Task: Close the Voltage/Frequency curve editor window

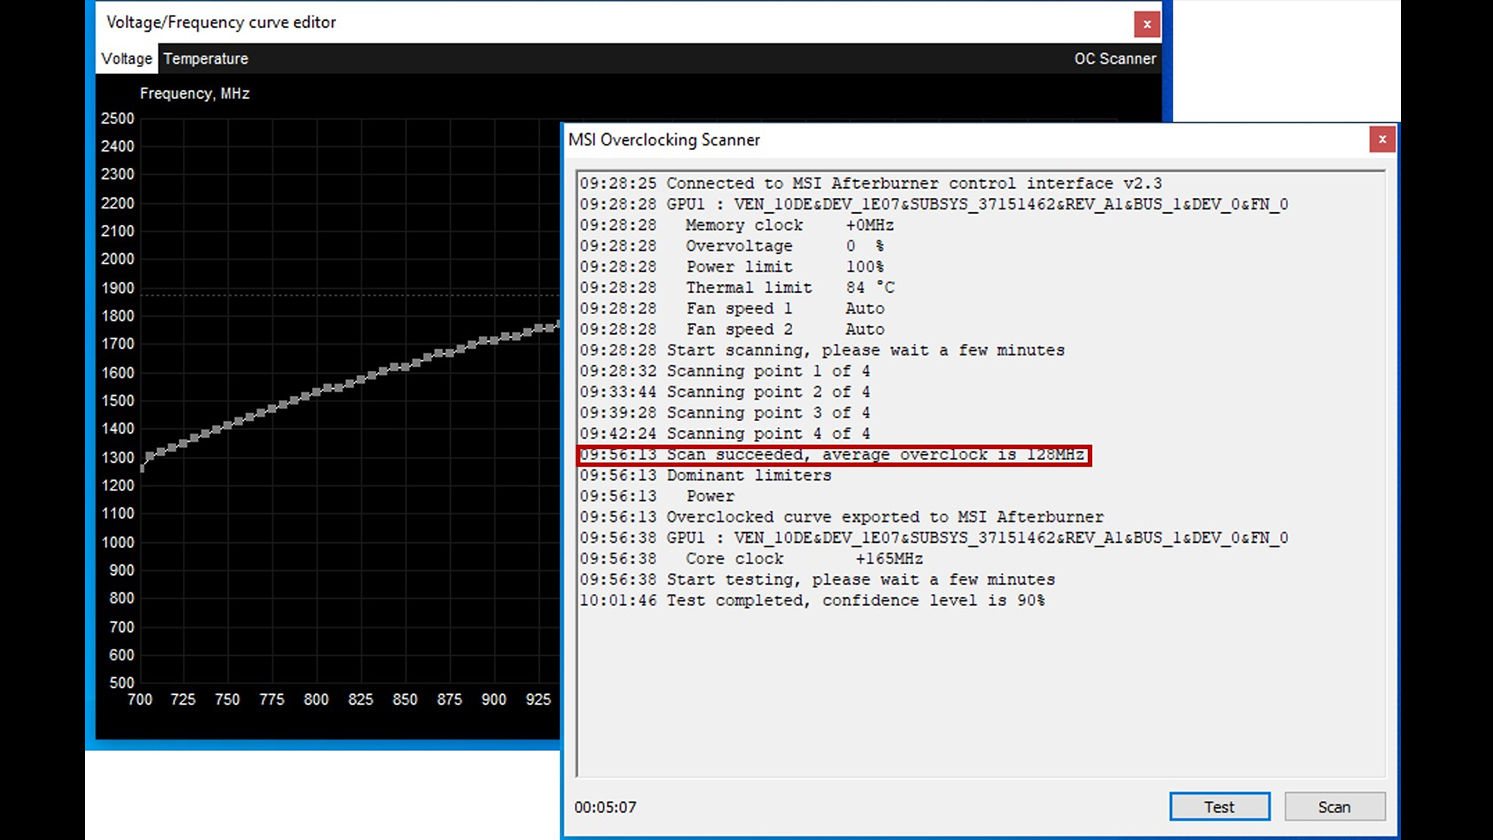Action: 1146,24
